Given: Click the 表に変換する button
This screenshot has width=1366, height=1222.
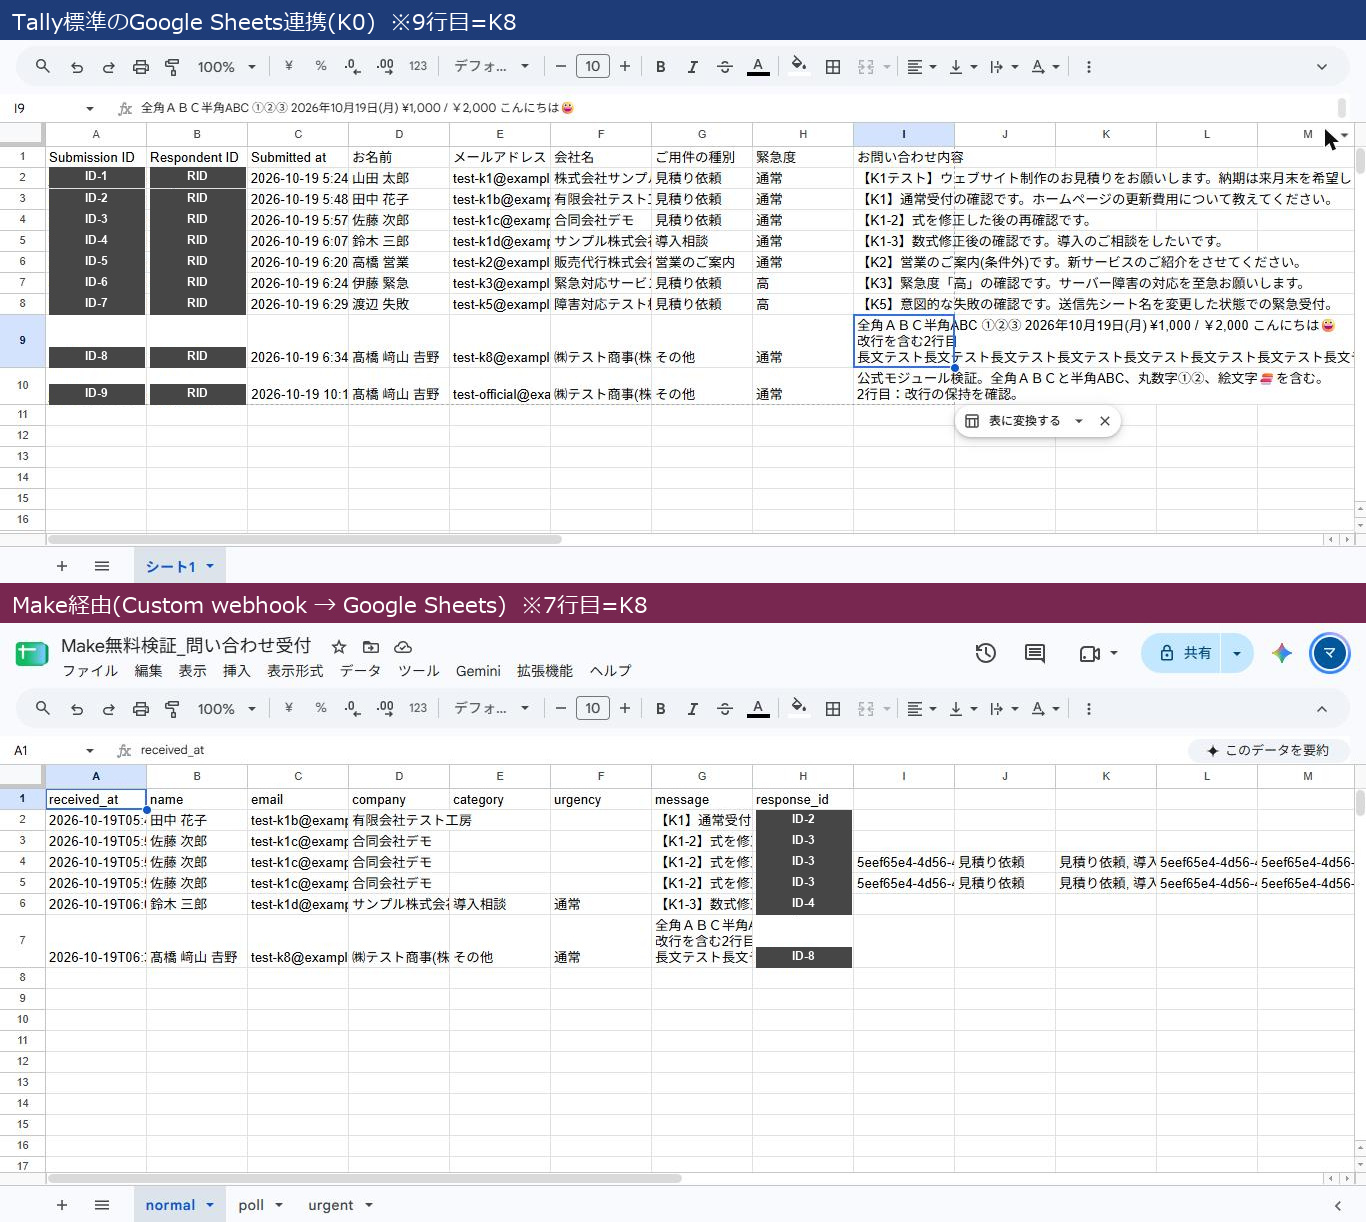Looking at the screenshot, I should pos(1013,421).
